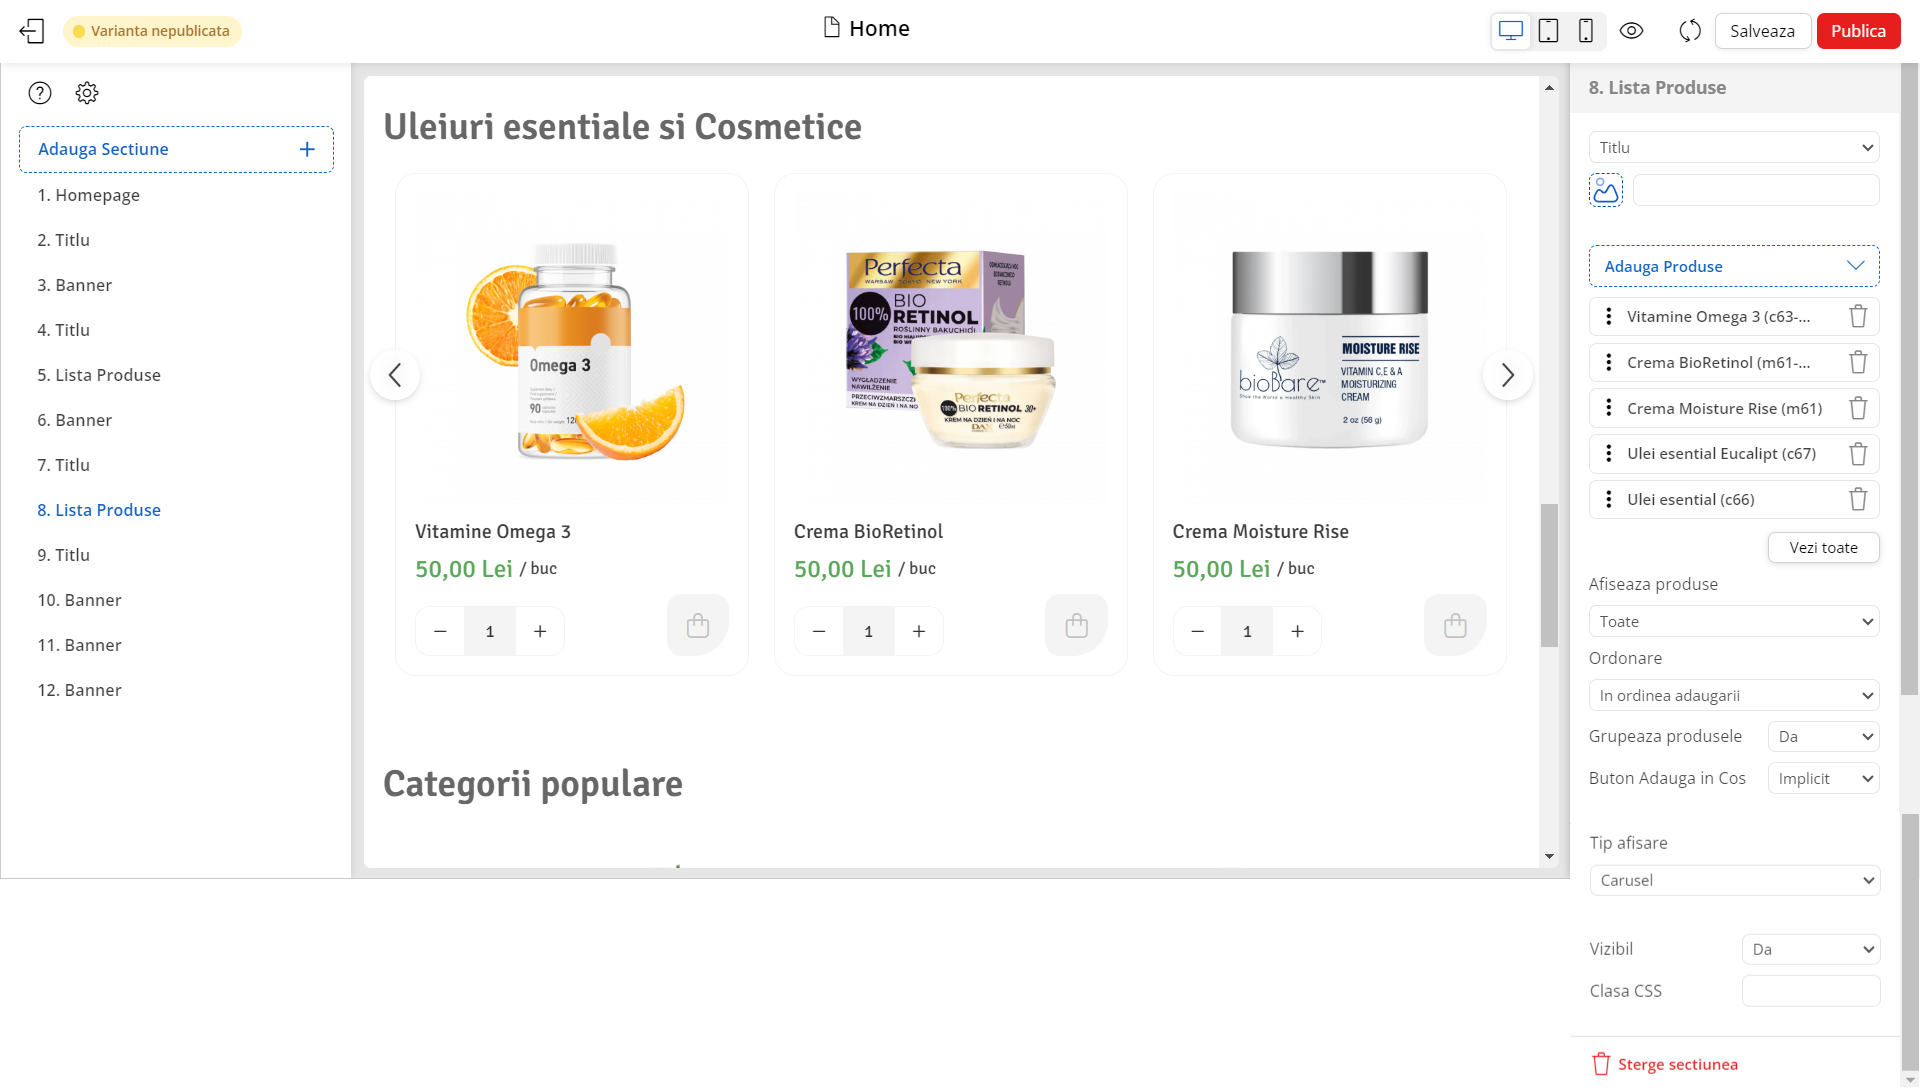Click the Publica button
Image resolution: width=1920 pixels, height=1091 pixels.
pyautogui.click(x=1858, y=31)
